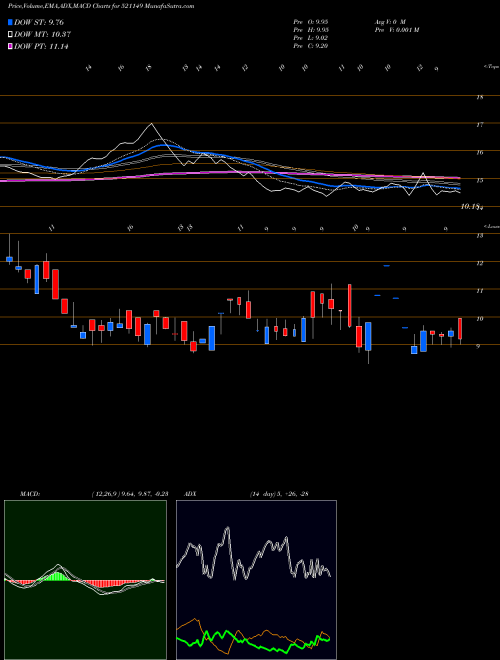Click the 'DOW ST: 9.76' legend label
500x660 pixels.
click(x=39, y=22)
